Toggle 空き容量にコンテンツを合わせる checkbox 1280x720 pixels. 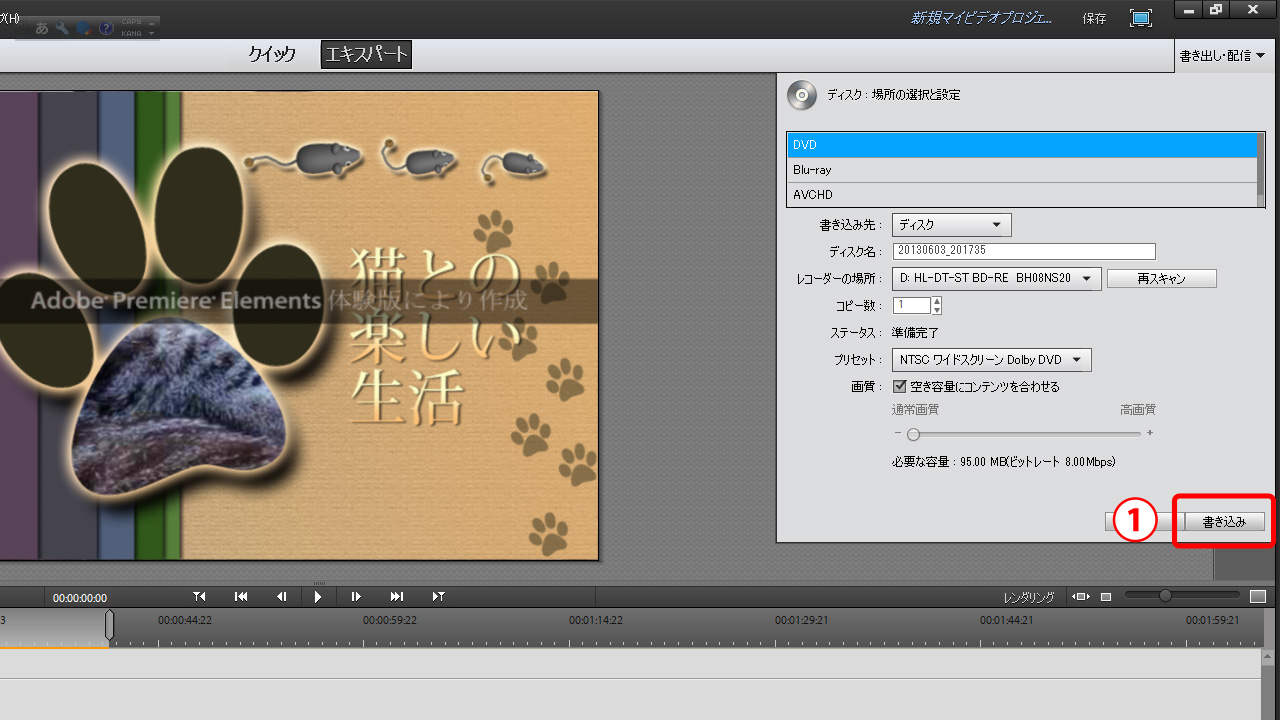coord(899,386)
